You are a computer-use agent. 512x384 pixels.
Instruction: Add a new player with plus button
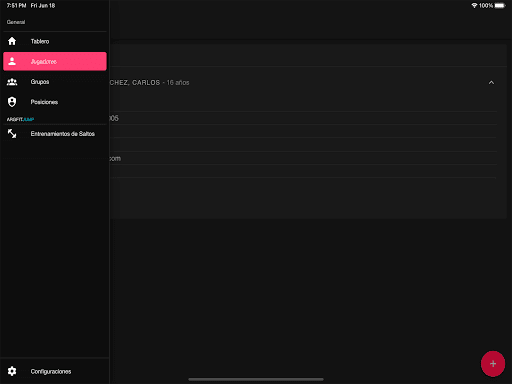pyautogui.click(x=493, y=364)
